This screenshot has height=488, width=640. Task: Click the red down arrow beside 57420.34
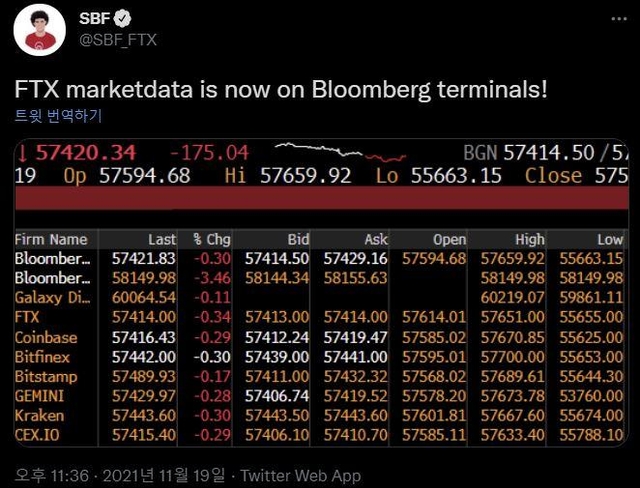point(23,153)
